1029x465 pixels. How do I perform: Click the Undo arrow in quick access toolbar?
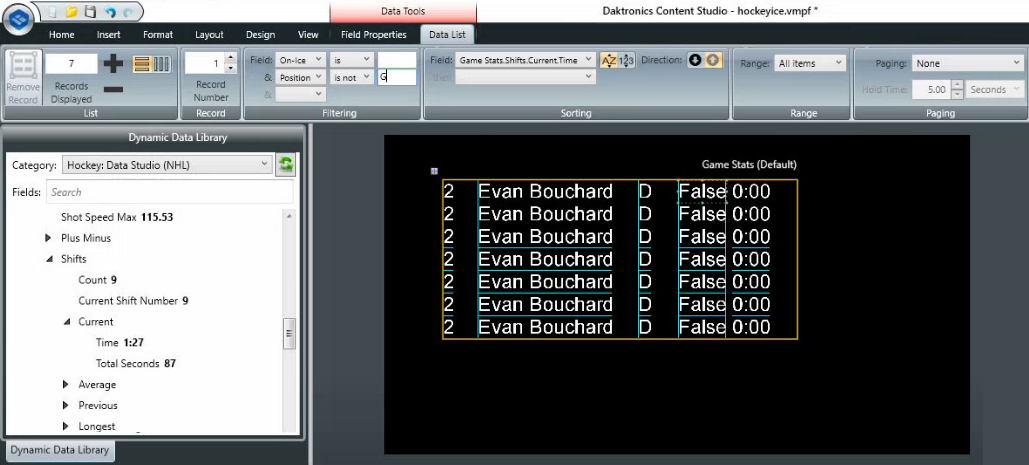[x=109, y=12]
